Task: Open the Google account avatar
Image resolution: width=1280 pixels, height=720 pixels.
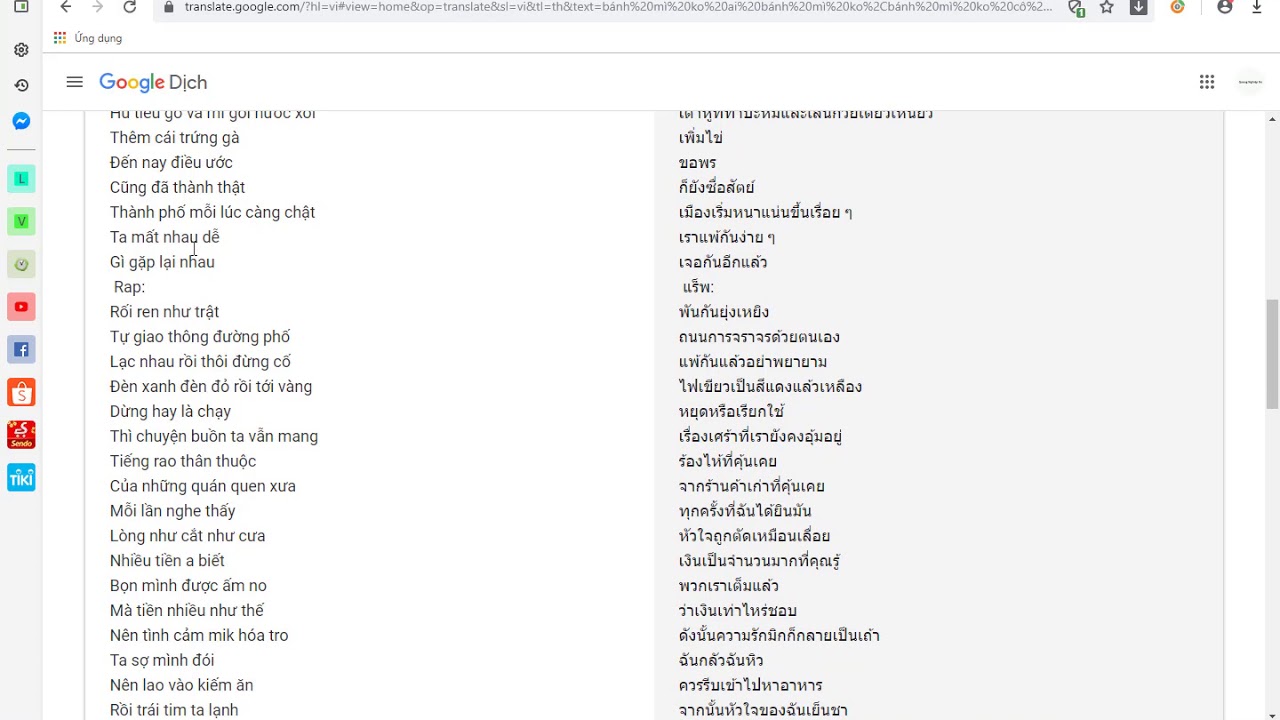Action: (1250, 82)
